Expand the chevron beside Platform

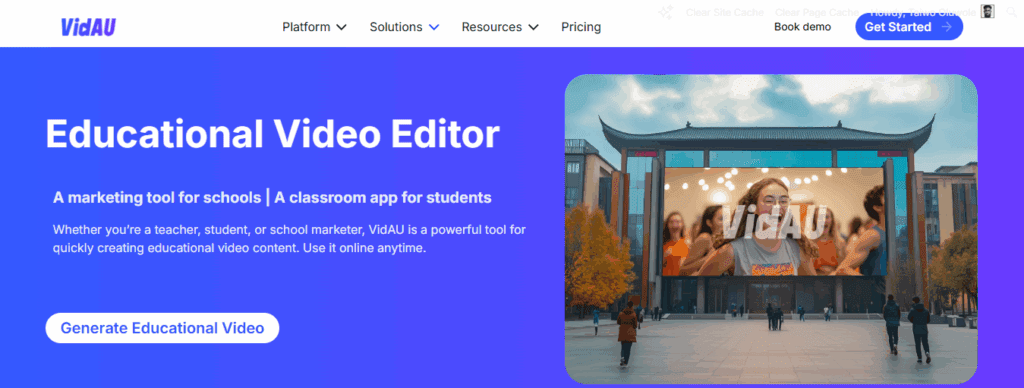(341, 27)
